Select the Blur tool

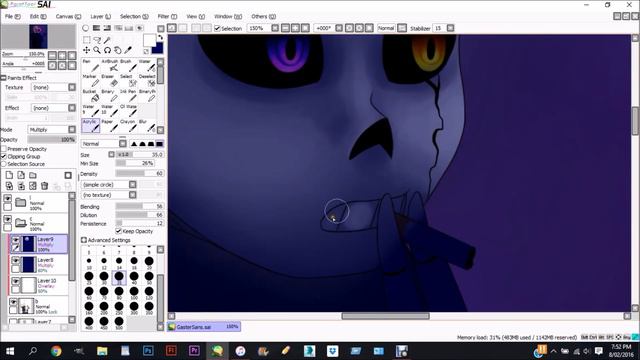(x=147, y=126)
